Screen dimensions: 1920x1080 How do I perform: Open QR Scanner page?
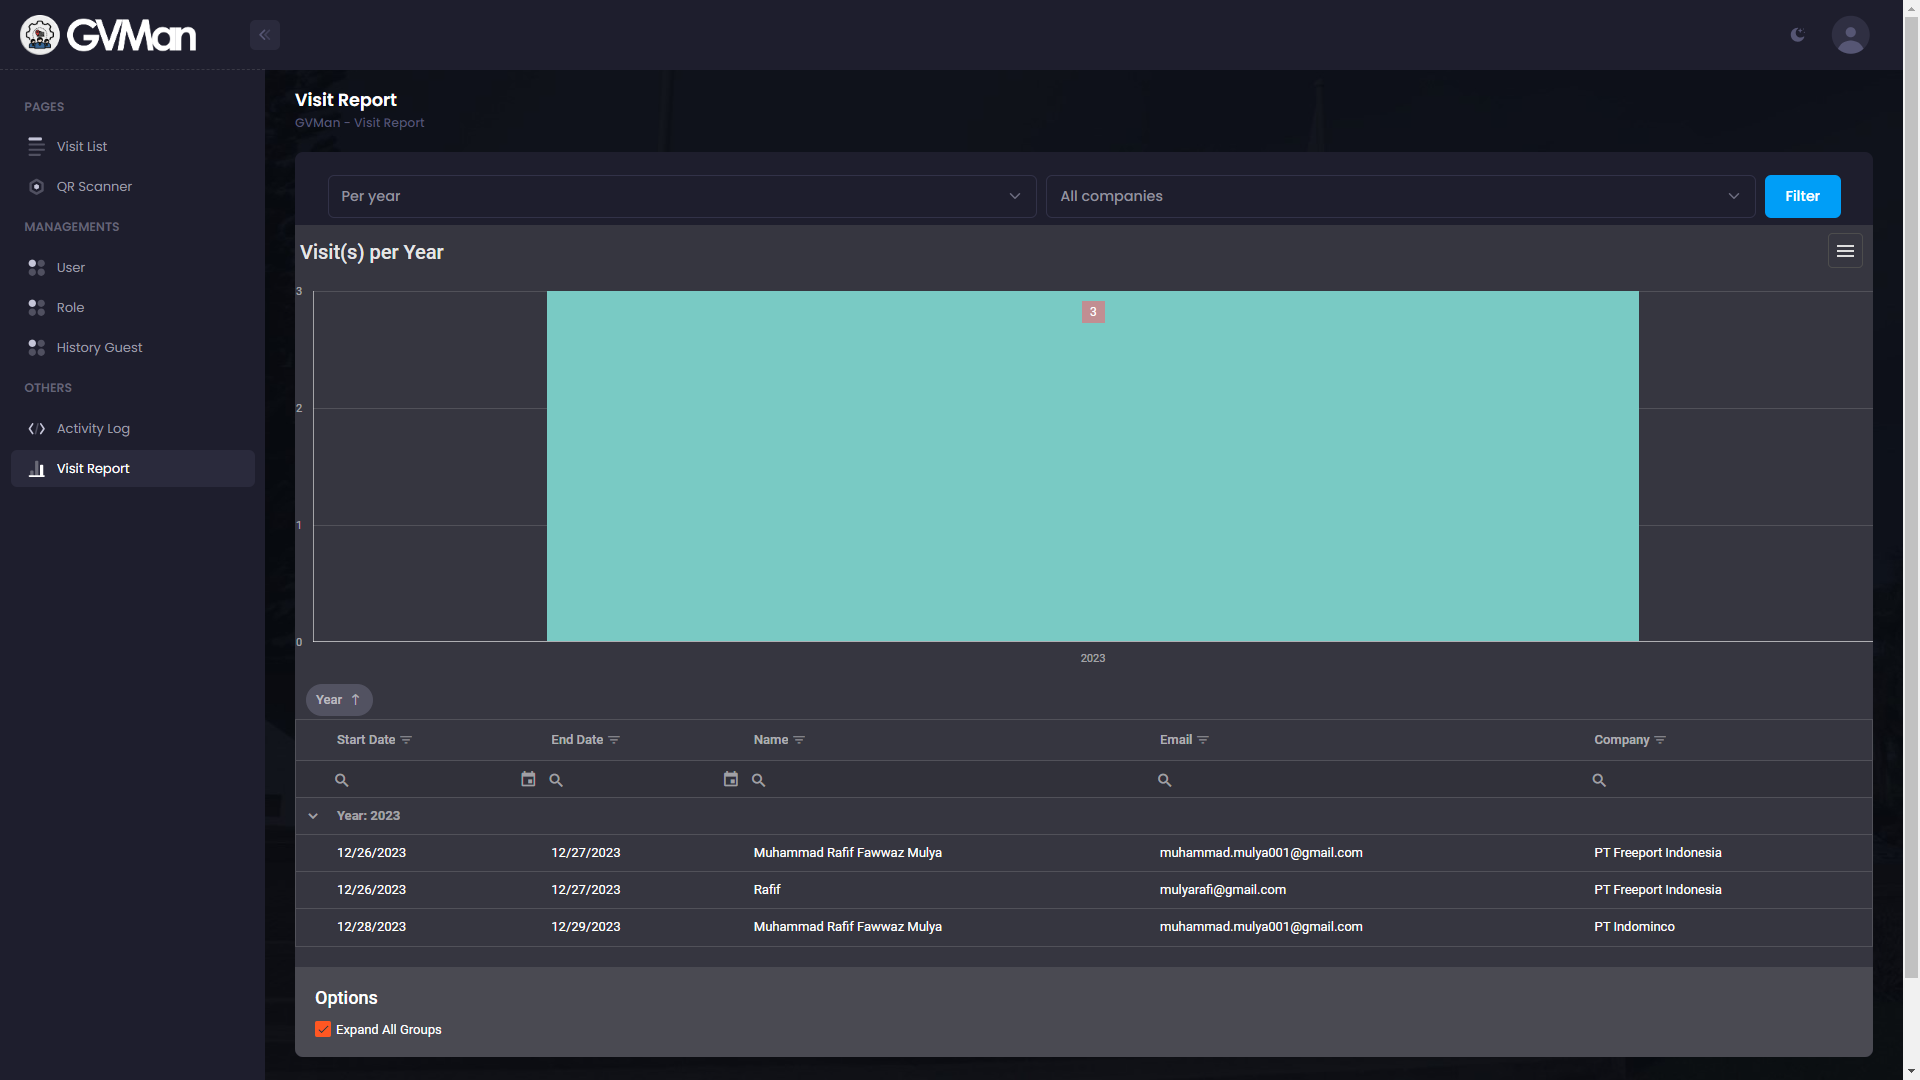pos(133,187)
